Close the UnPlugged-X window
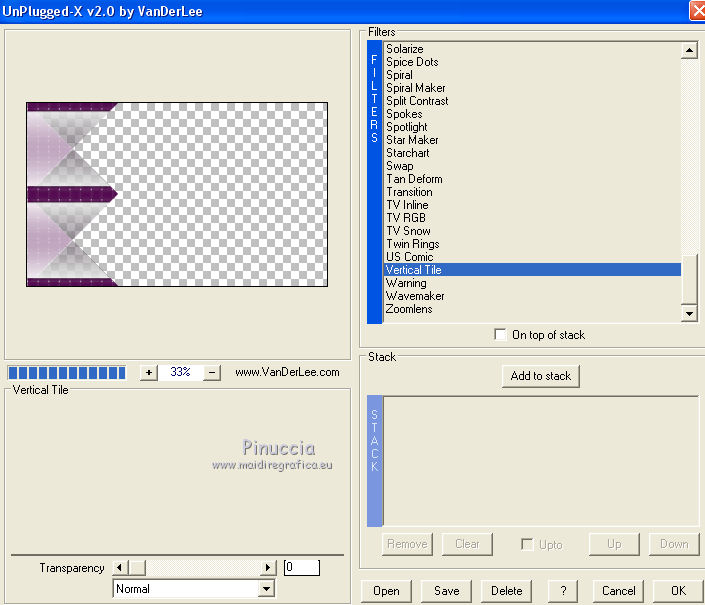This screenshot has width=705, height=605. coord(697,11)
